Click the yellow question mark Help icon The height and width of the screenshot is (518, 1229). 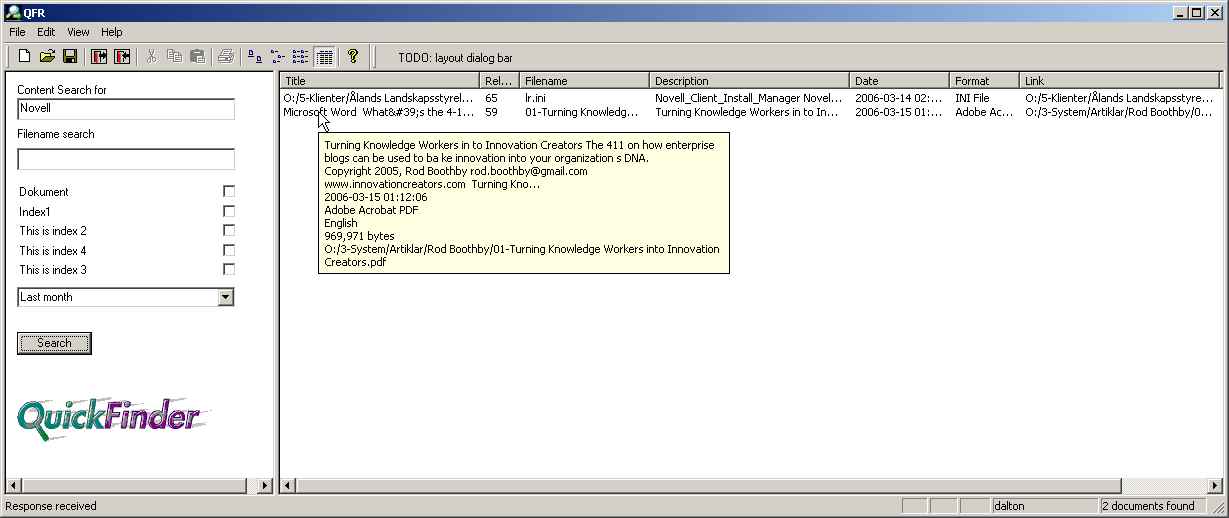[352, 57]
